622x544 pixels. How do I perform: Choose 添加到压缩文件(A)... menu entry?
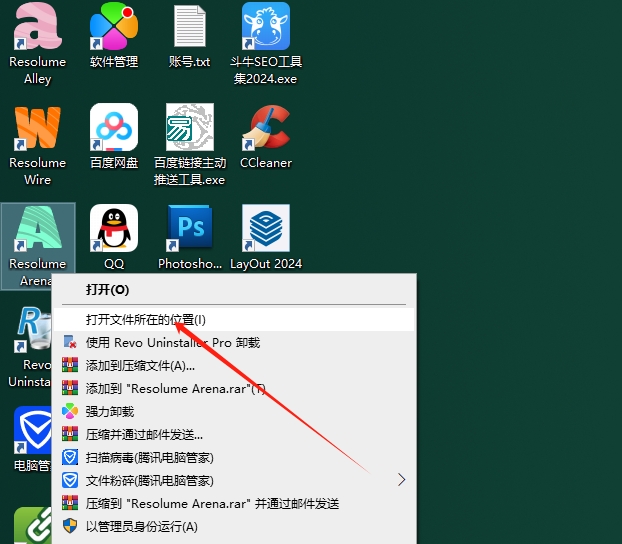[234, 365]
